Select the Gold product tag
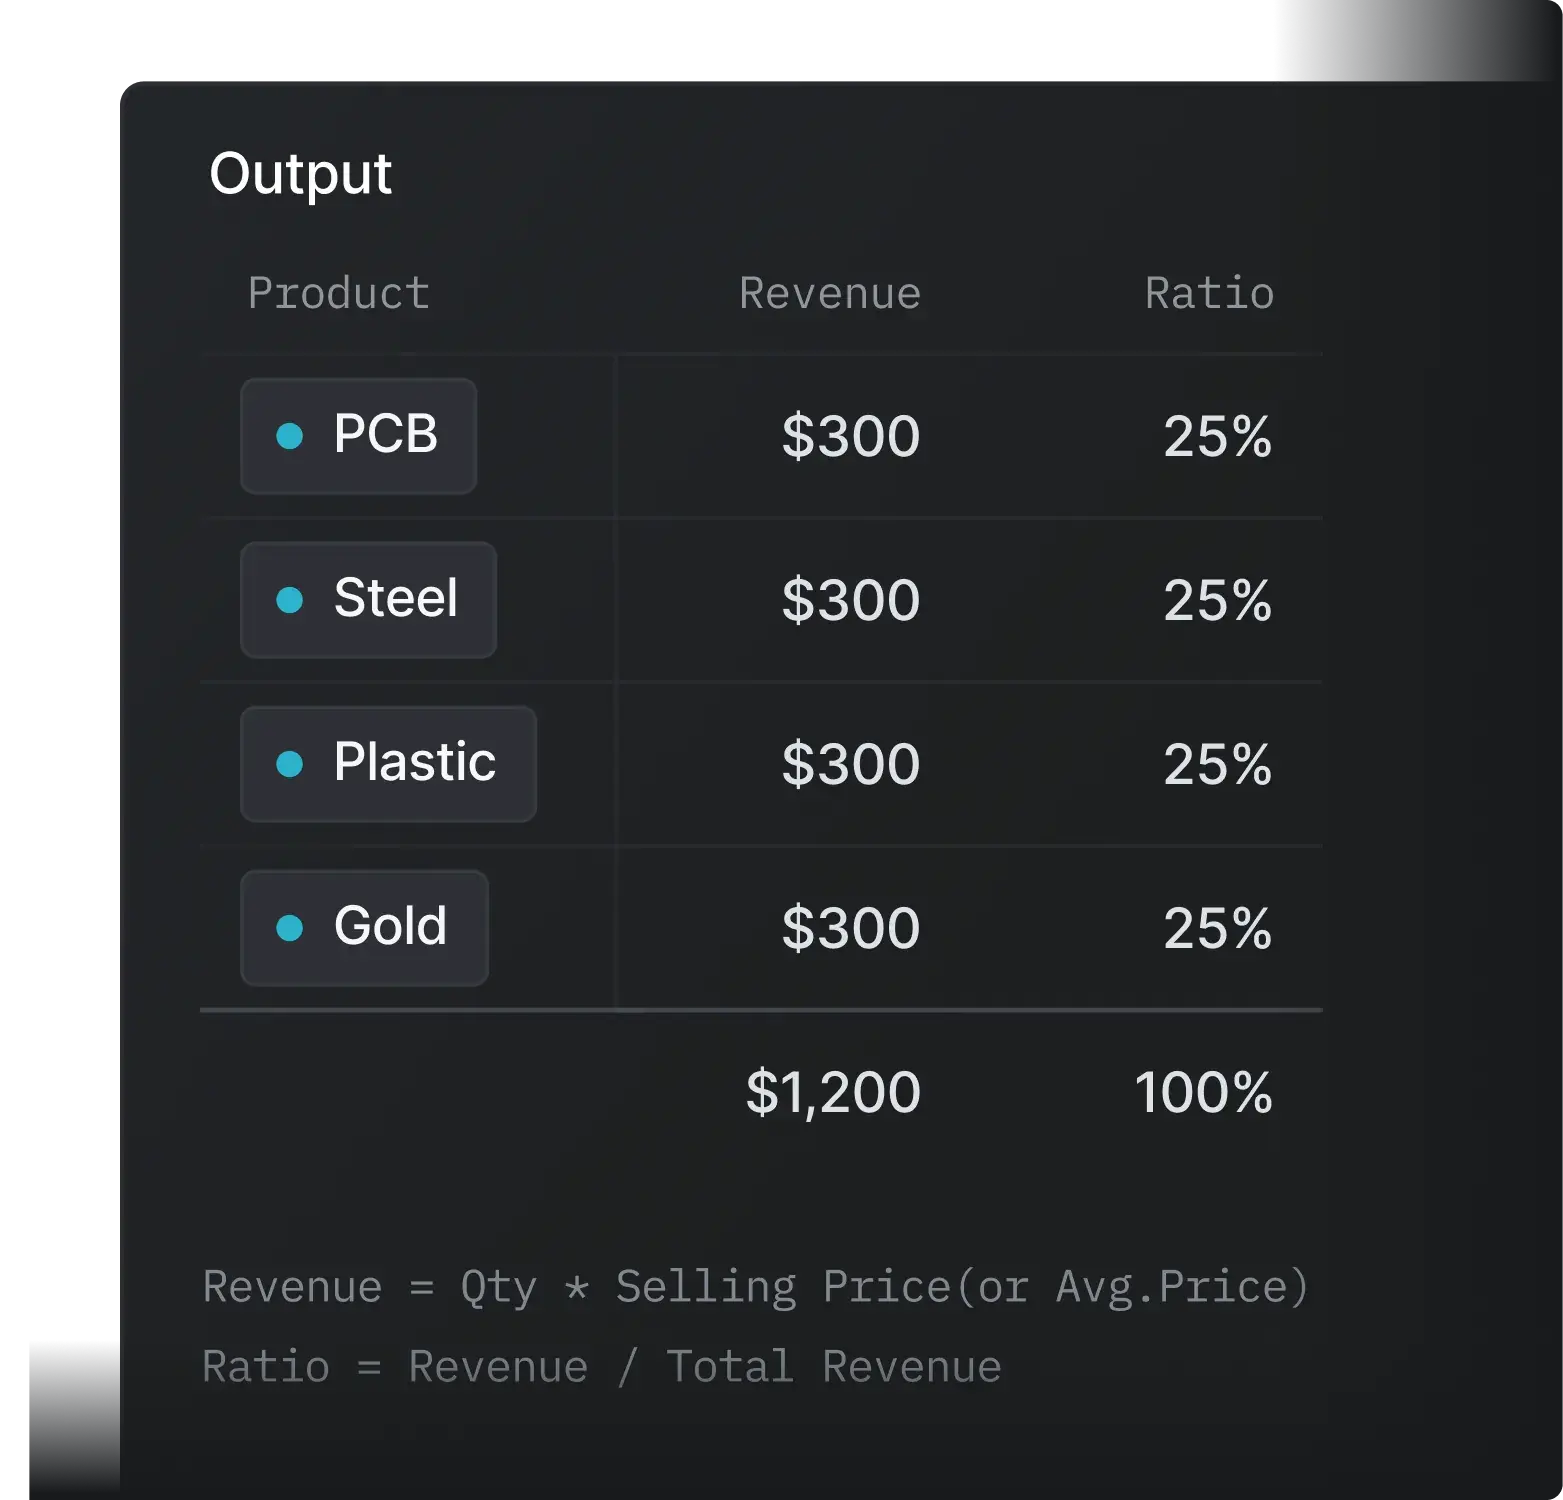Viewport: 1563px width, 1500px height. tap(365, 928)
